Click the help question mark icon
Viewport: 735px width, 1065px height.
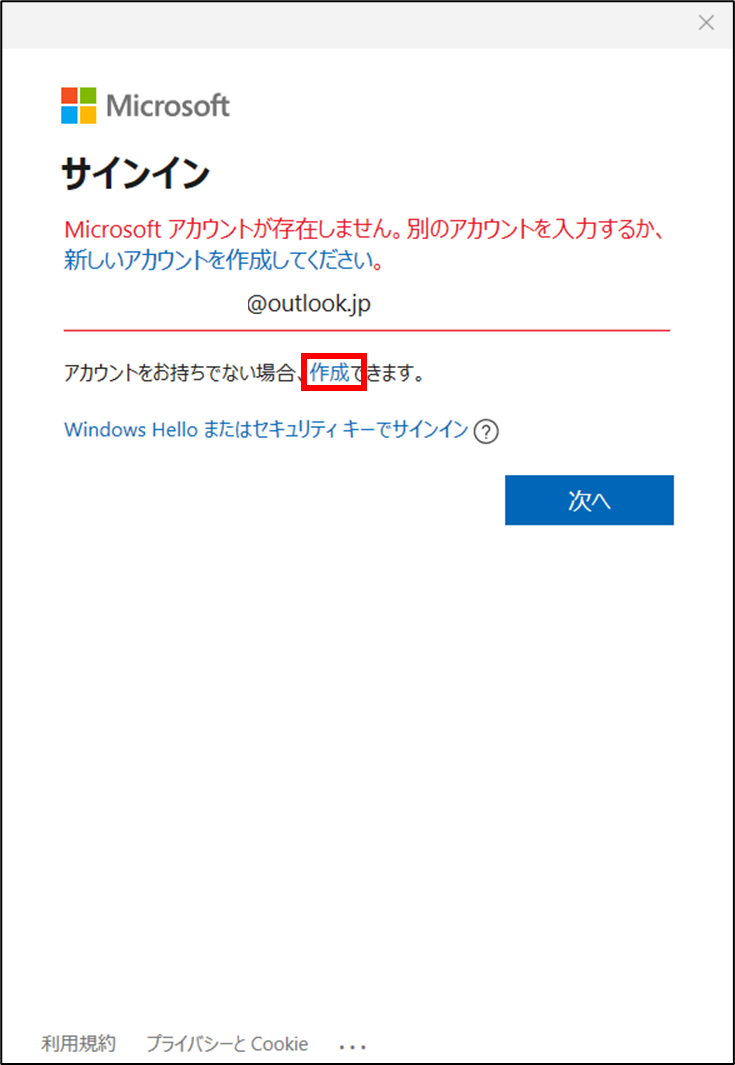tap(486, 432)
